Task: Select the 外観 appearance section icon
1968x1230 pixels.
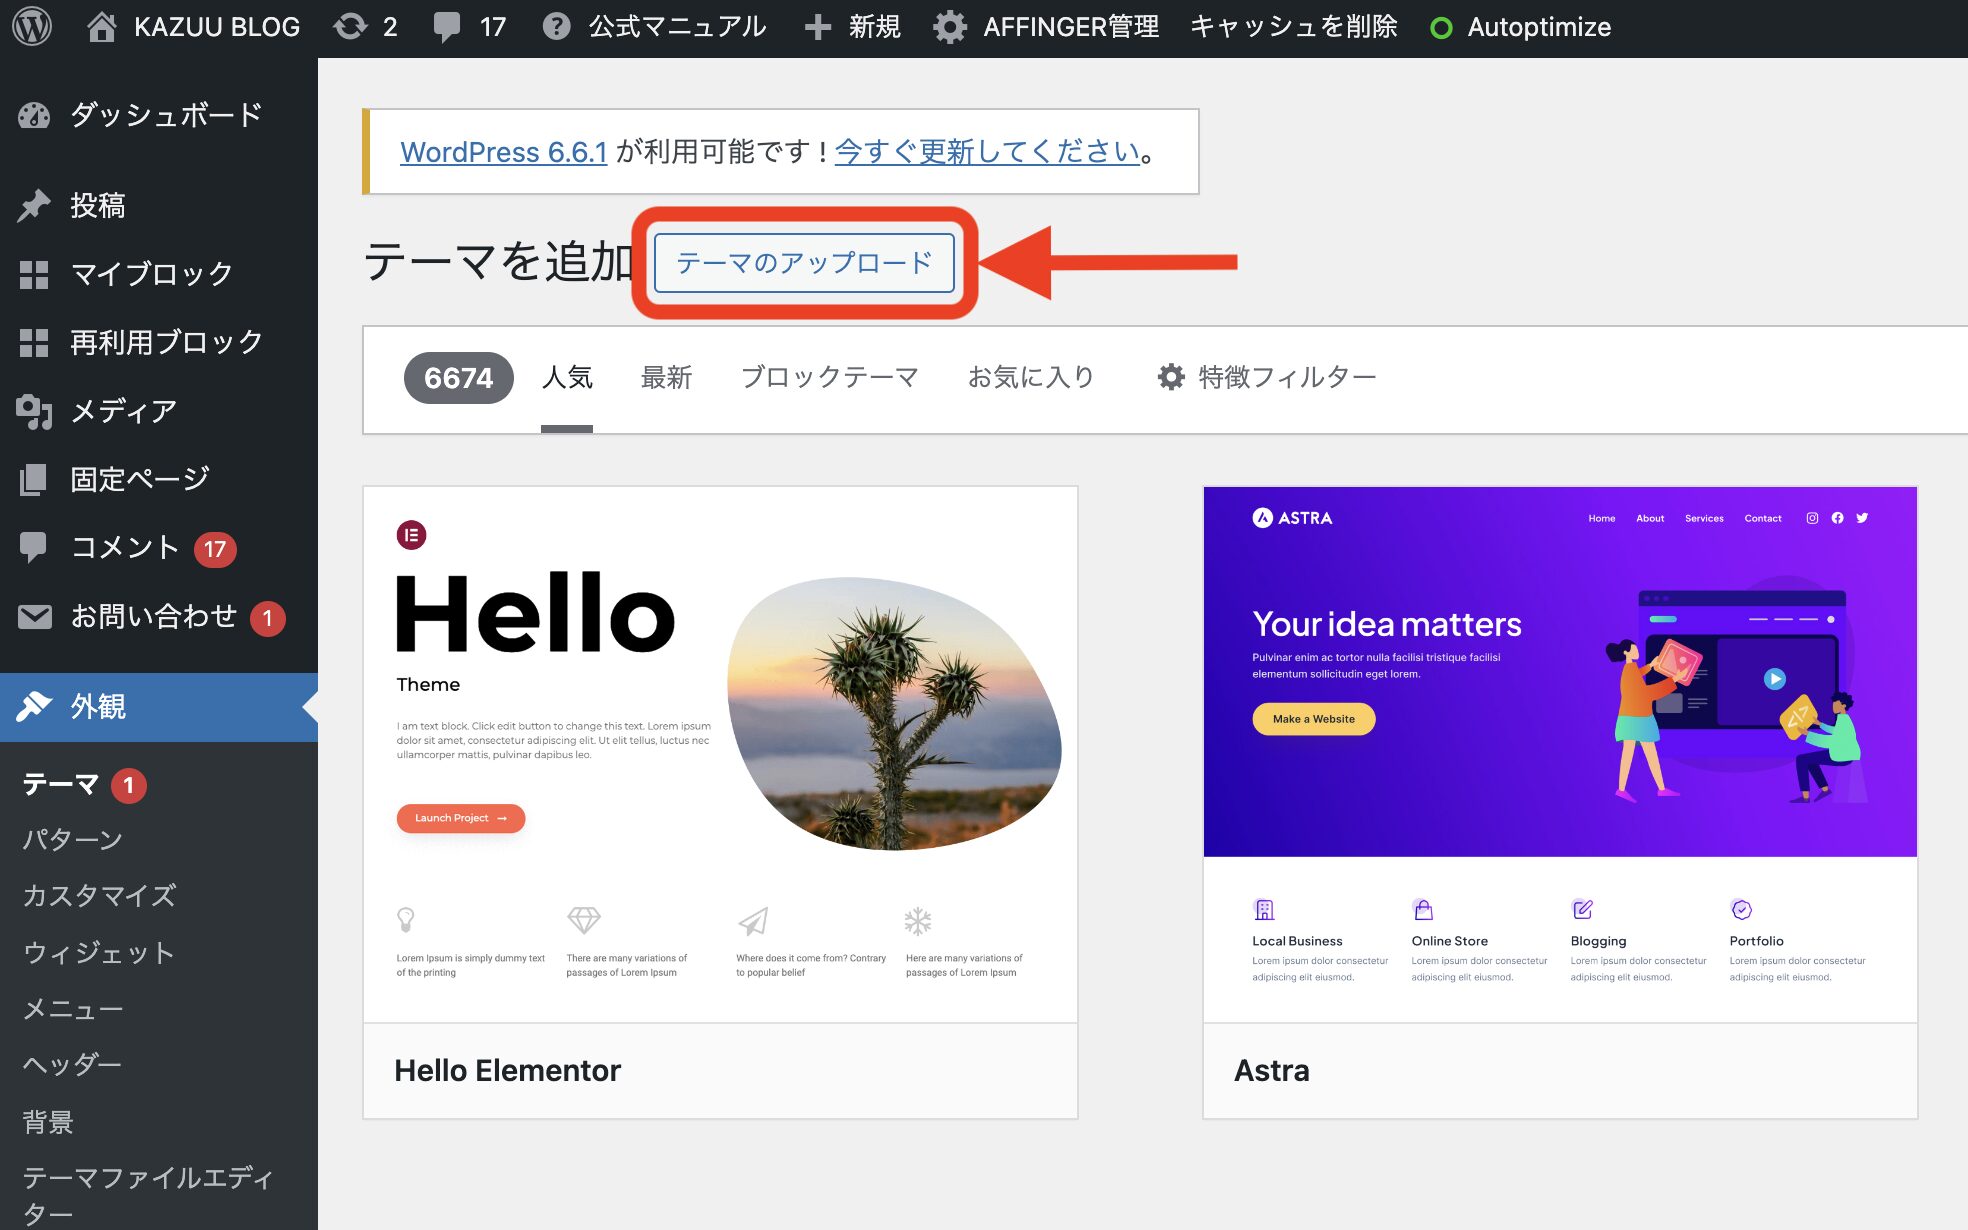Action: [34, 707]
